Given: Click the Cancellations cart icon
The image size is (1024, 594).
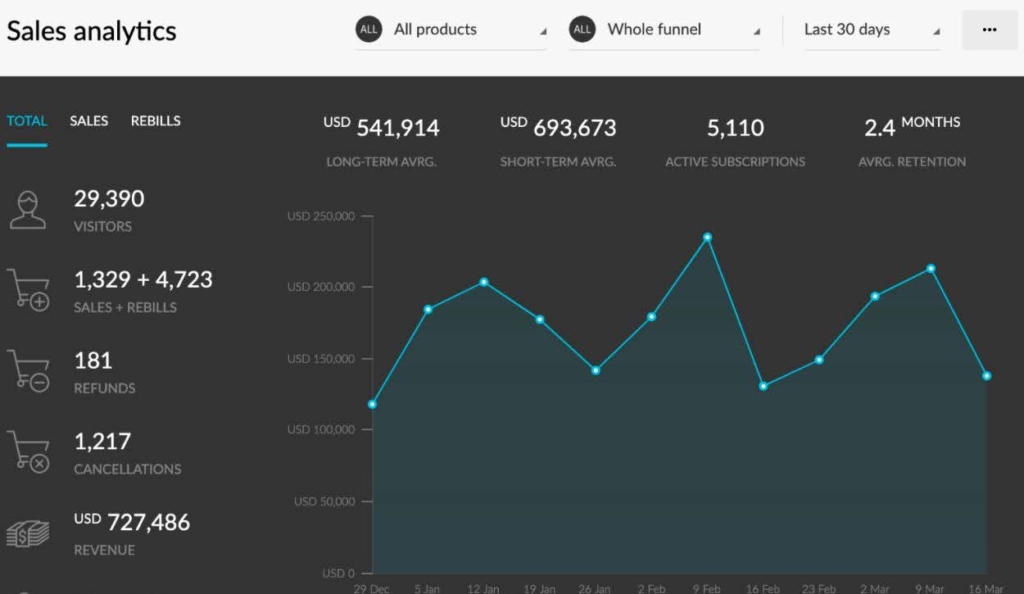Looking at the screenshot, I should [x=28, y=451].
